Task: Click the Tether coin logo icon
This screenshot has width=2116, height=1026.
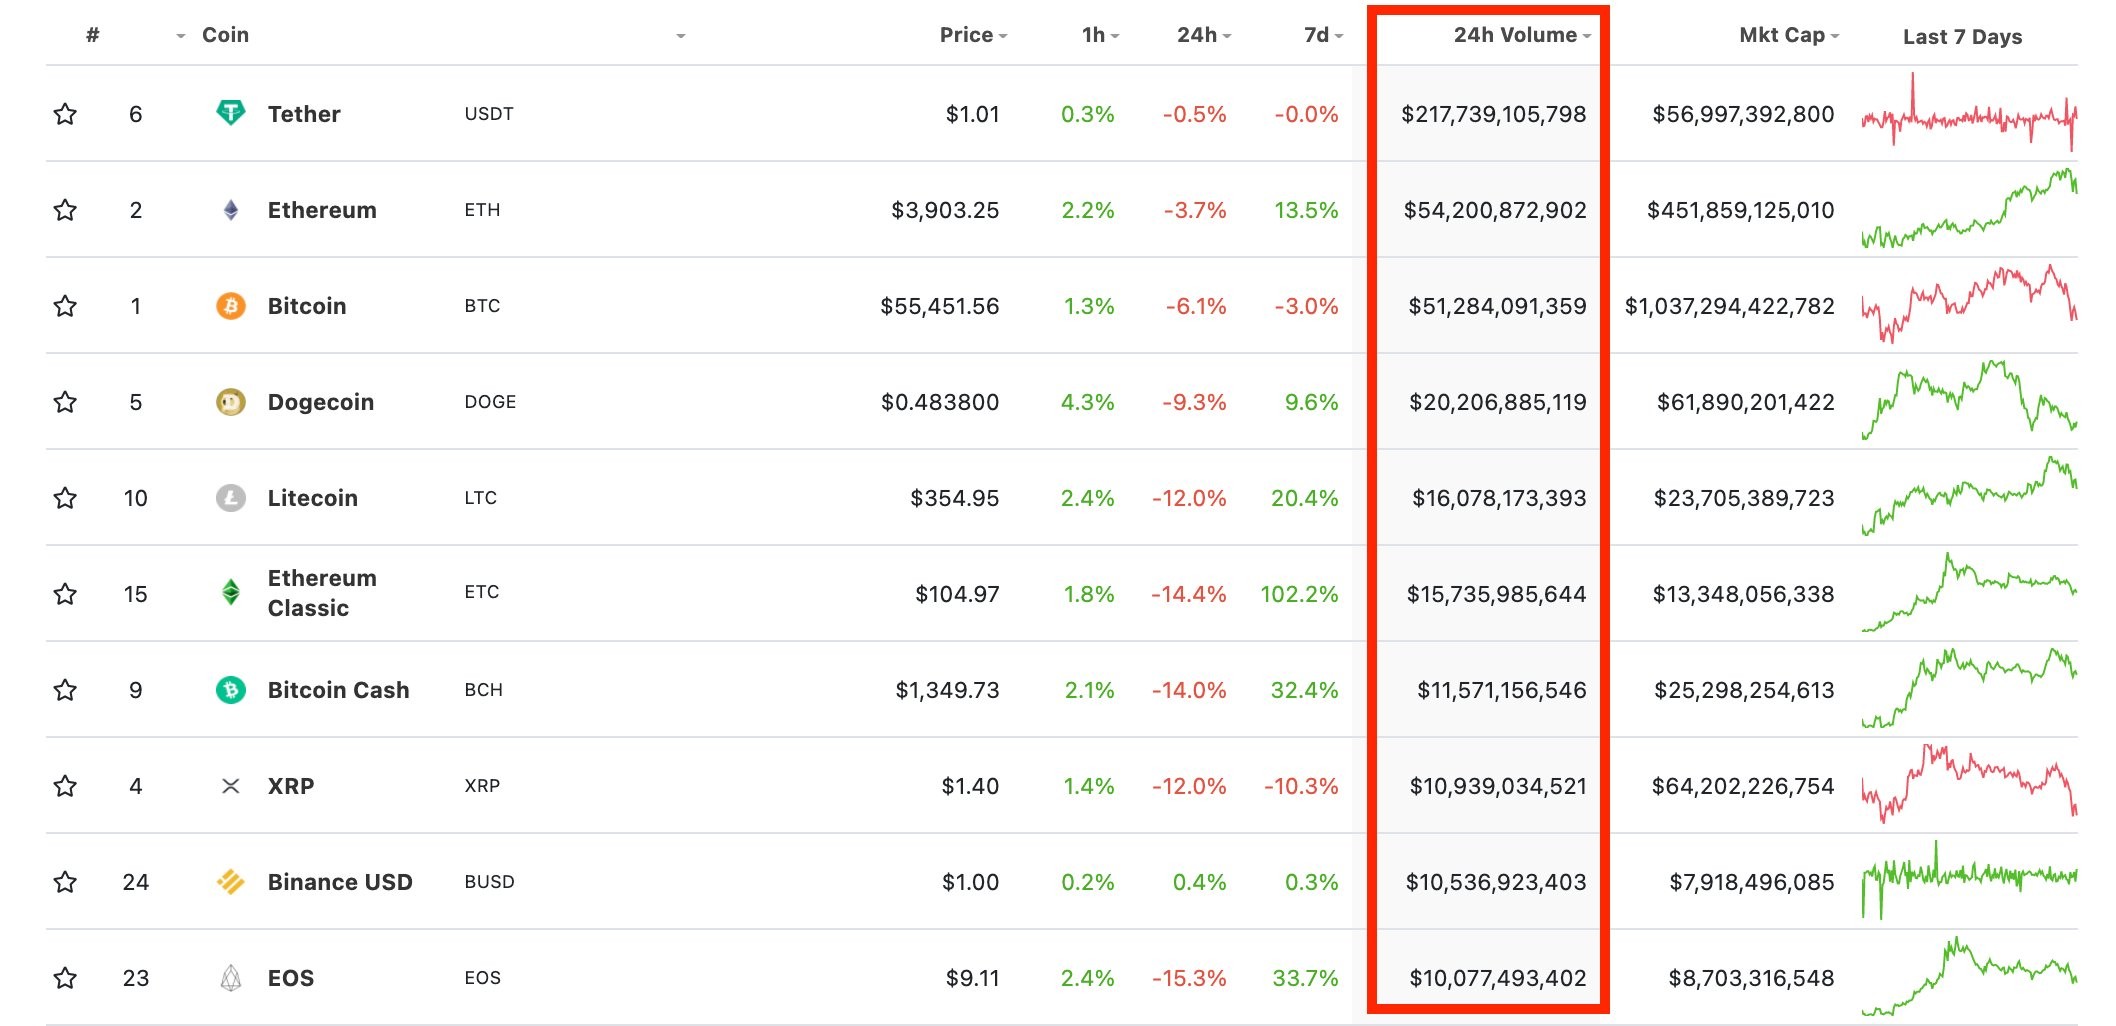Action: pyautogui.click(x=230, y=113)
